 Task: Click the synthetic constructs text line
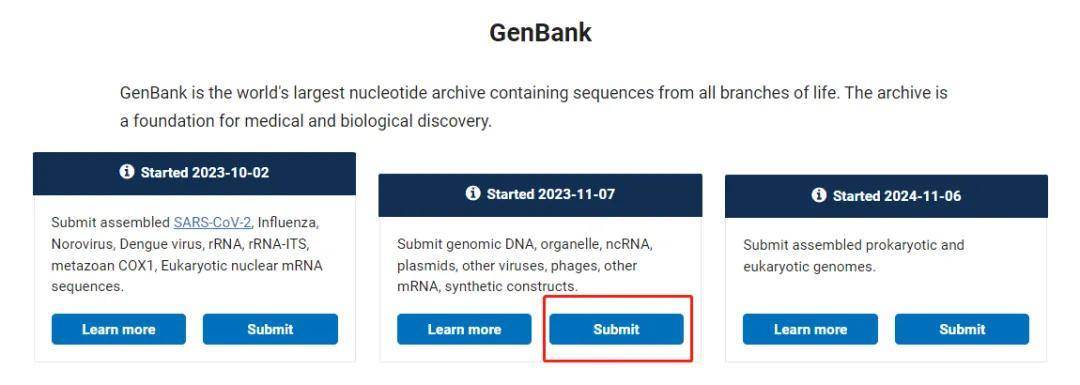coord(487,286)
